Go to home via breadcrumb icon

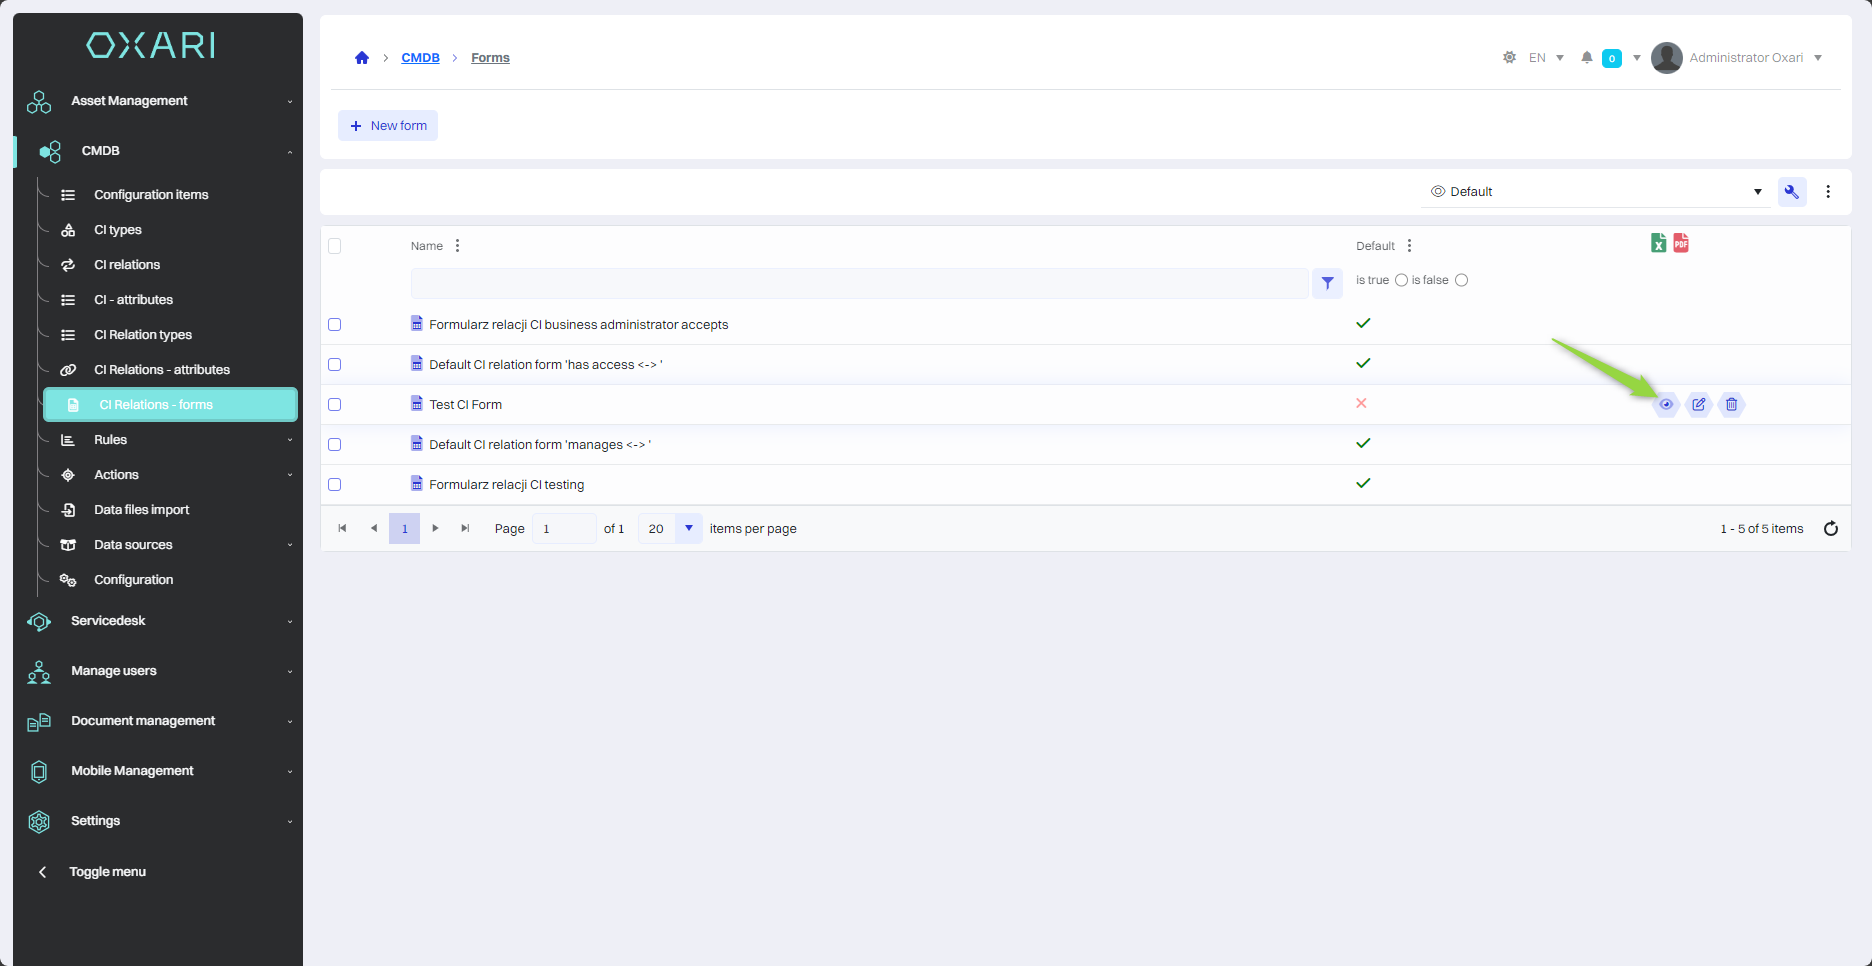(362, 58)
